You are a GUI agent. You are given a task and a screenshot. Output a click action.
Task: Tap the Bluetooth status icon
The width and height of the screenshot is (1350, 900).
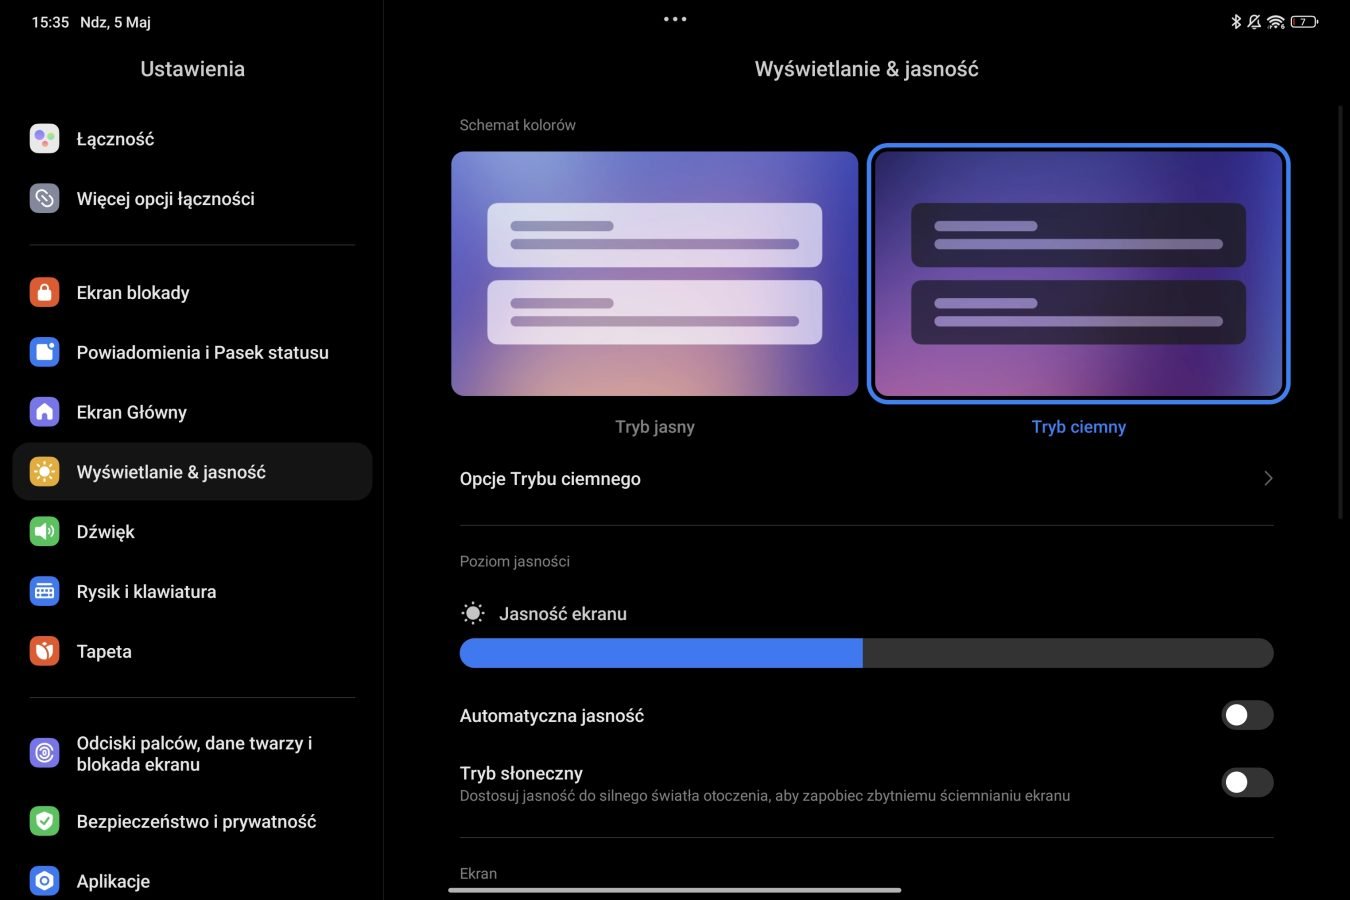click(1236, 21)
